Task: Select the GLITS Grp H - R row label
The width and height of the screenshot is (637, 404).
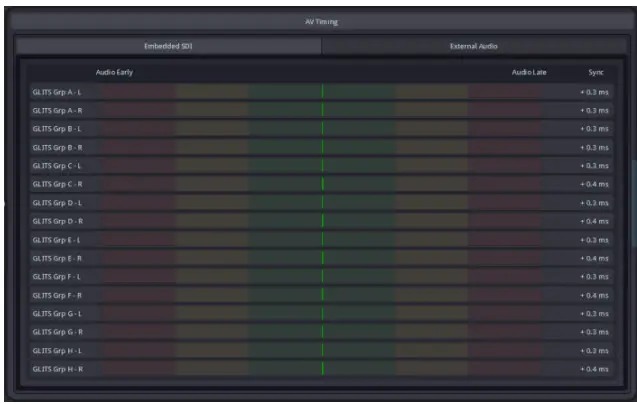Action: (x=58, y=369)
